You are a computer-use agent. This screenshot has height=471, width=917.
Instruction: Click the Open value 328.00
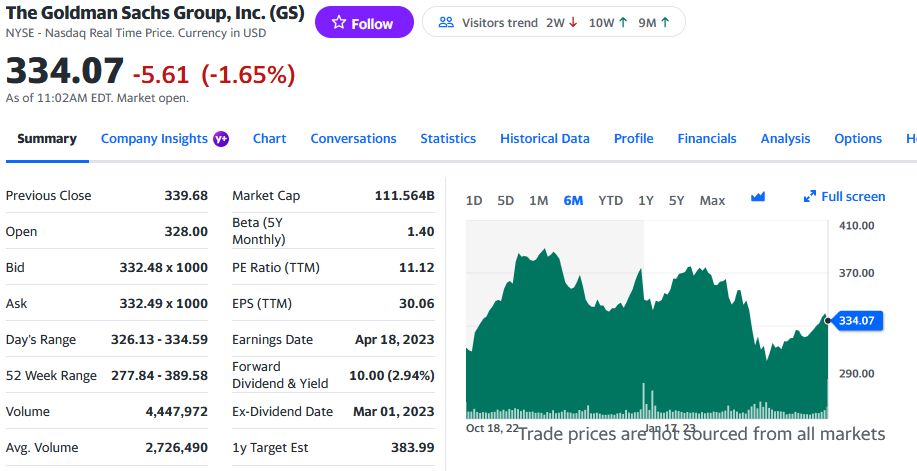[x=186, y=232]
